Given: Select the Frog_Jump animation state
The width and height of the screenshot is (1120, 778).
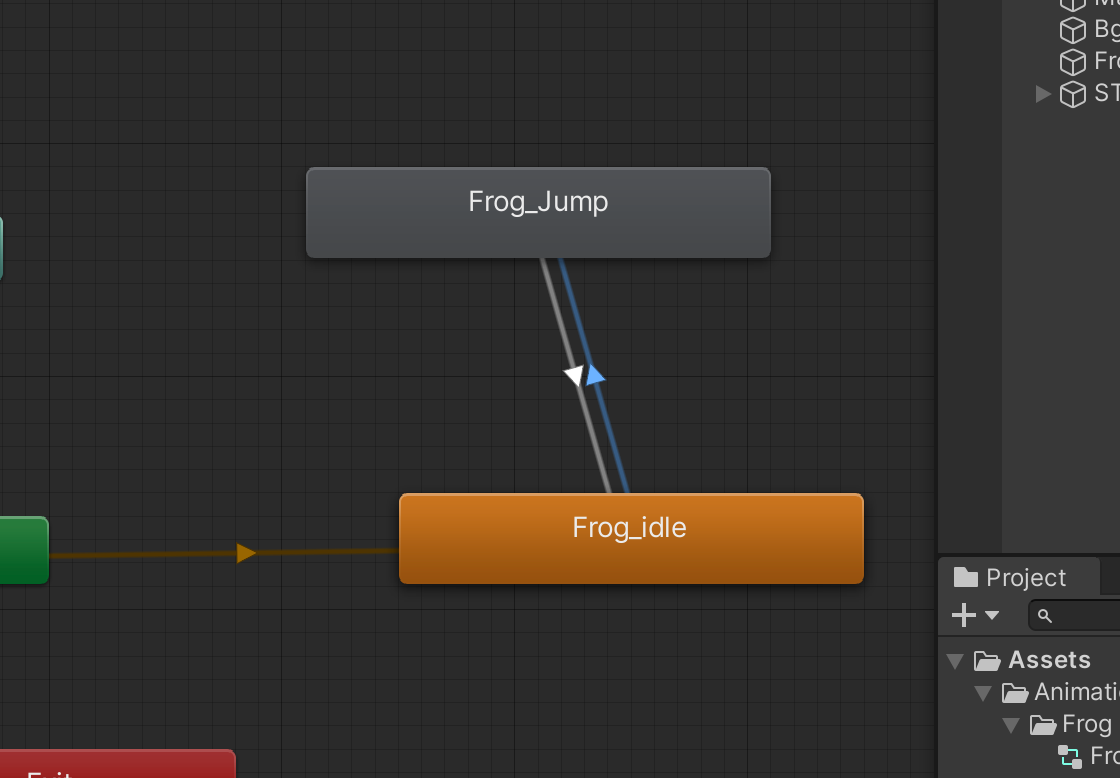Looking at the screenshot, I should tap(538, 212).
